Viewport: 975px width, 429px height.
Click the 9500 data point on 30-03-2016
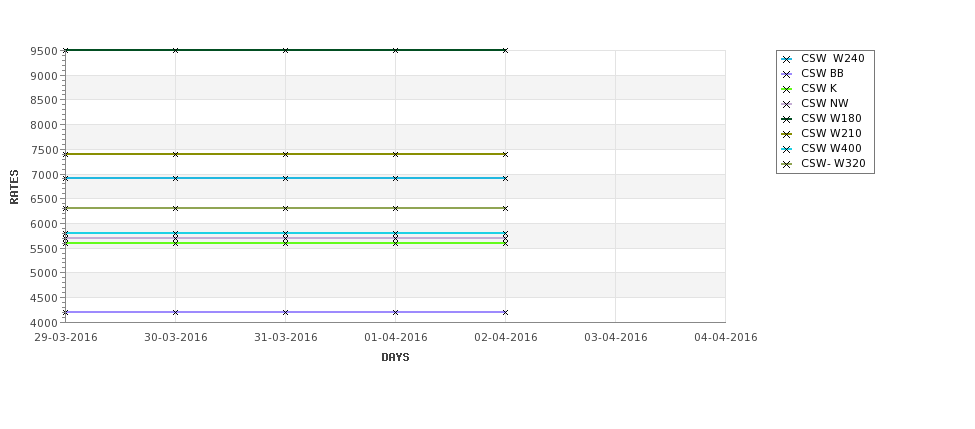[175, 50]
